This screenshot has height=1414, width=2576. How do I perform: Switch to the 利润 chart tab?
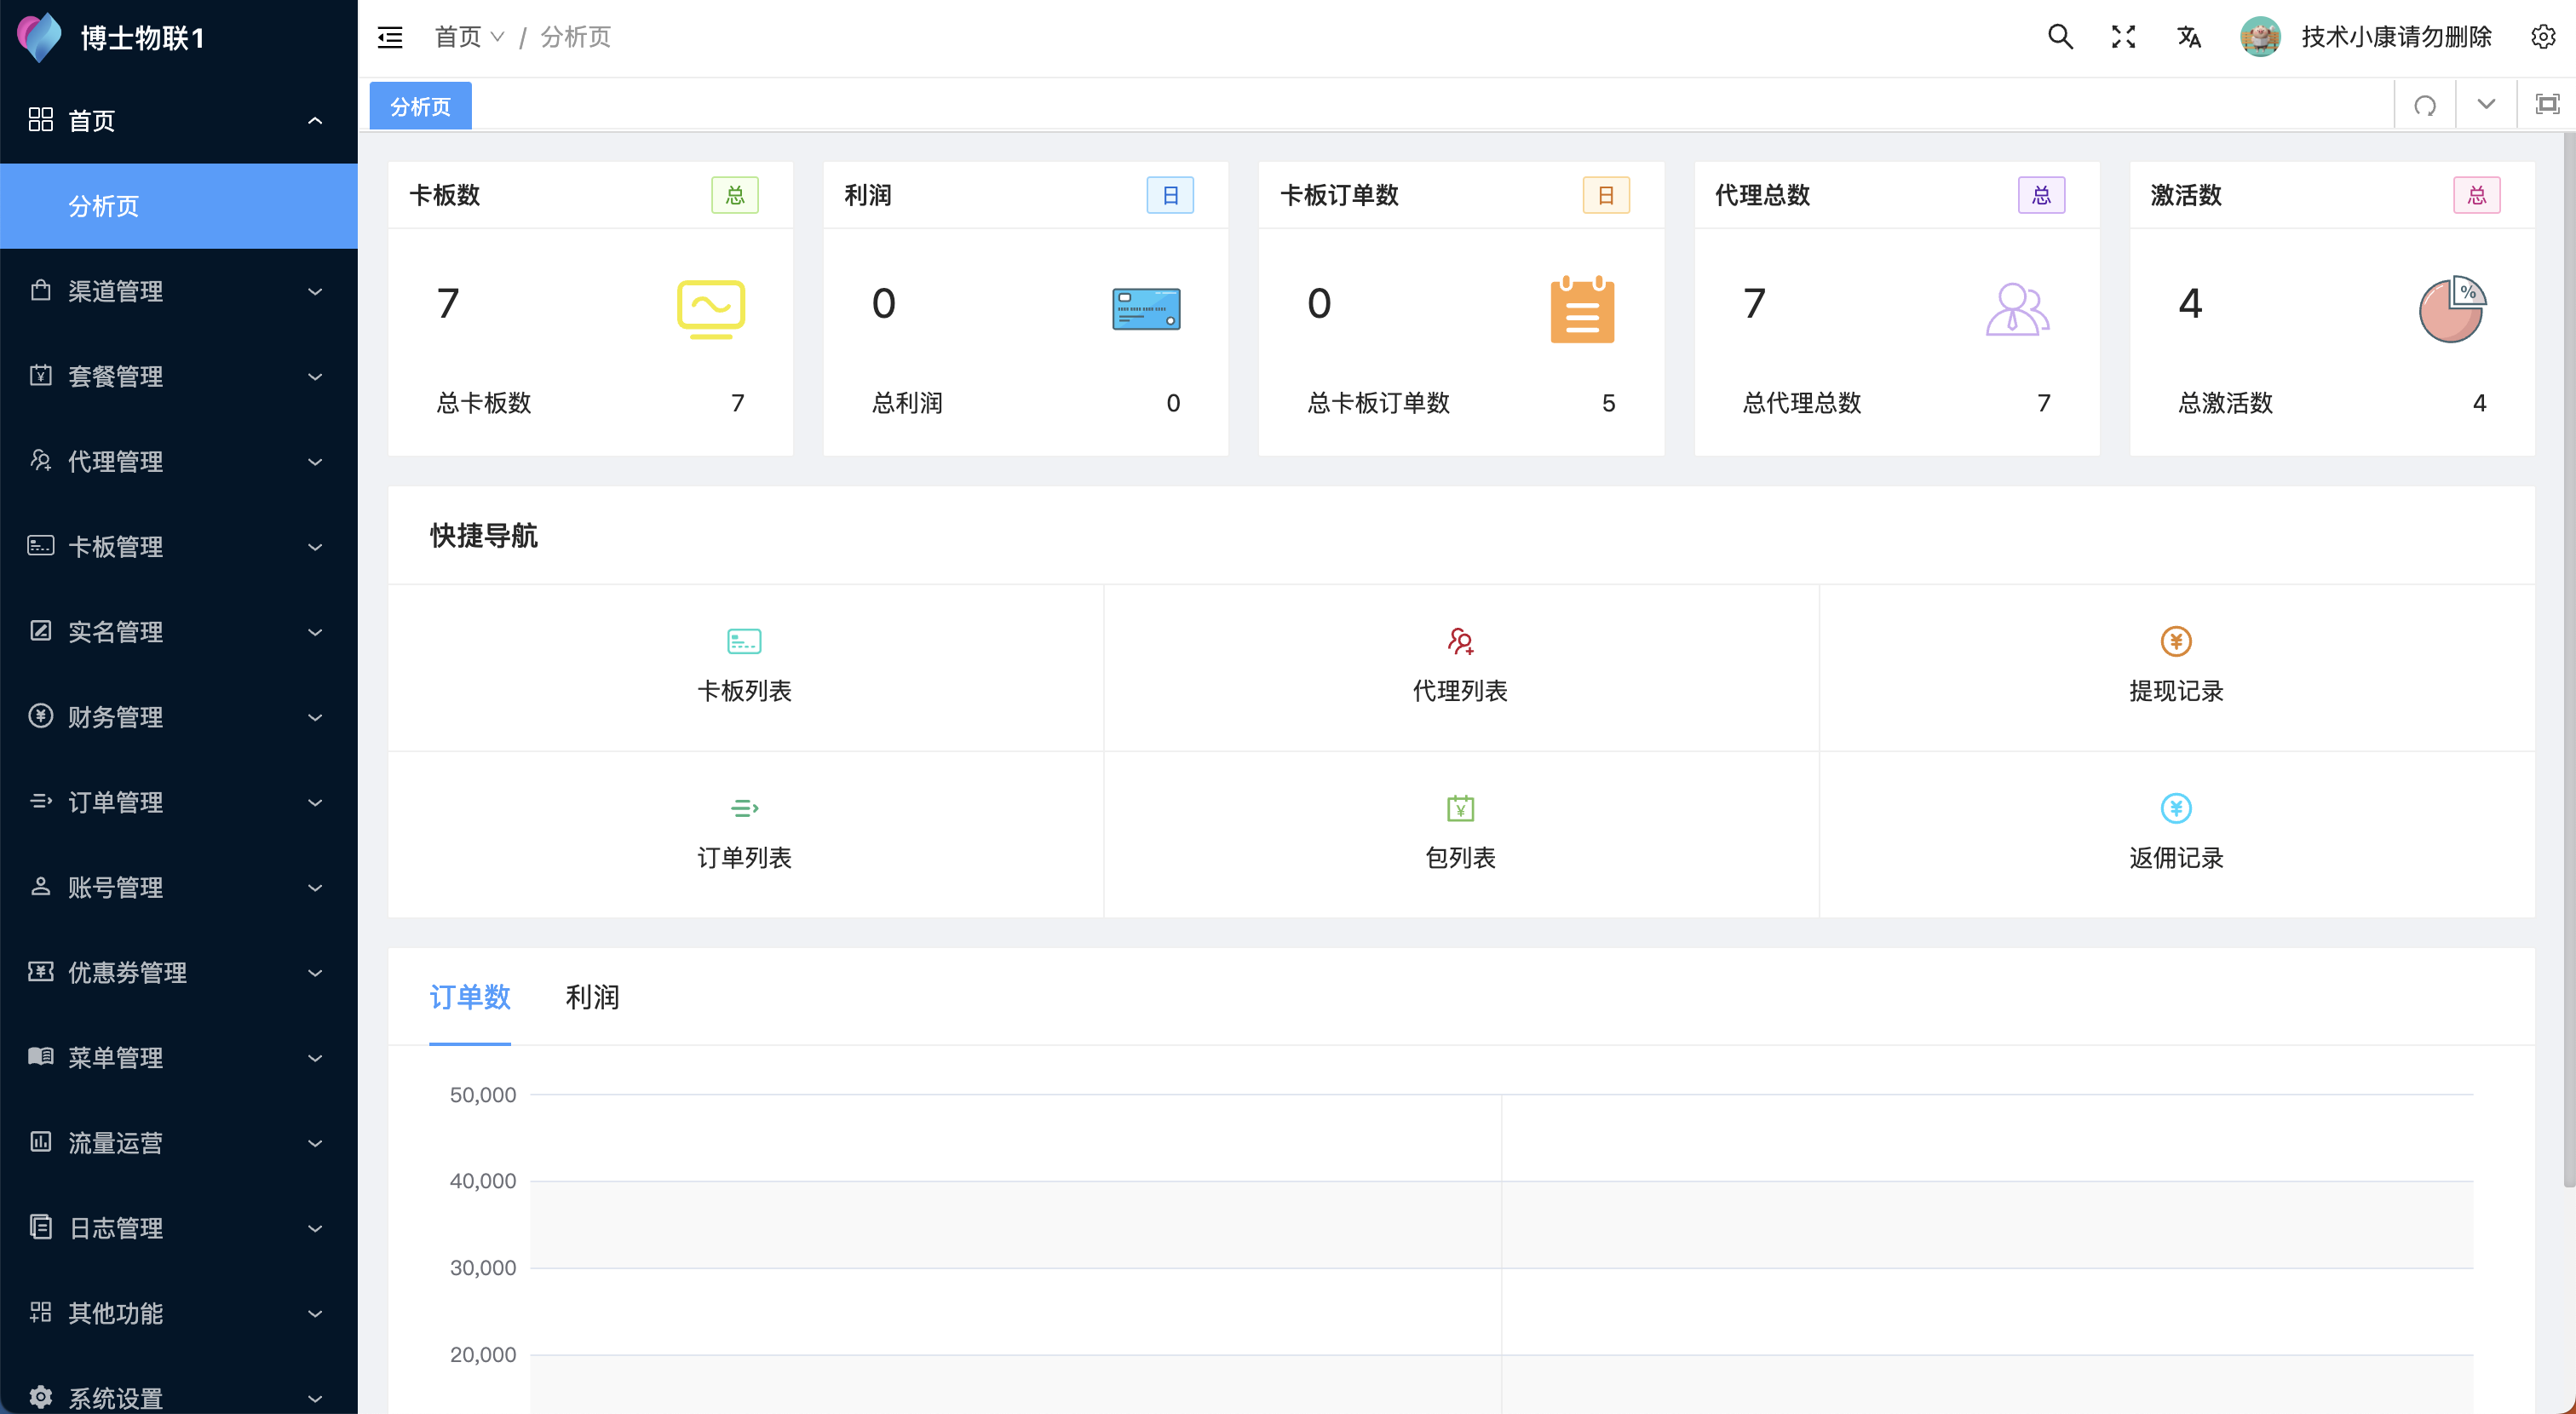pos(592,997)
